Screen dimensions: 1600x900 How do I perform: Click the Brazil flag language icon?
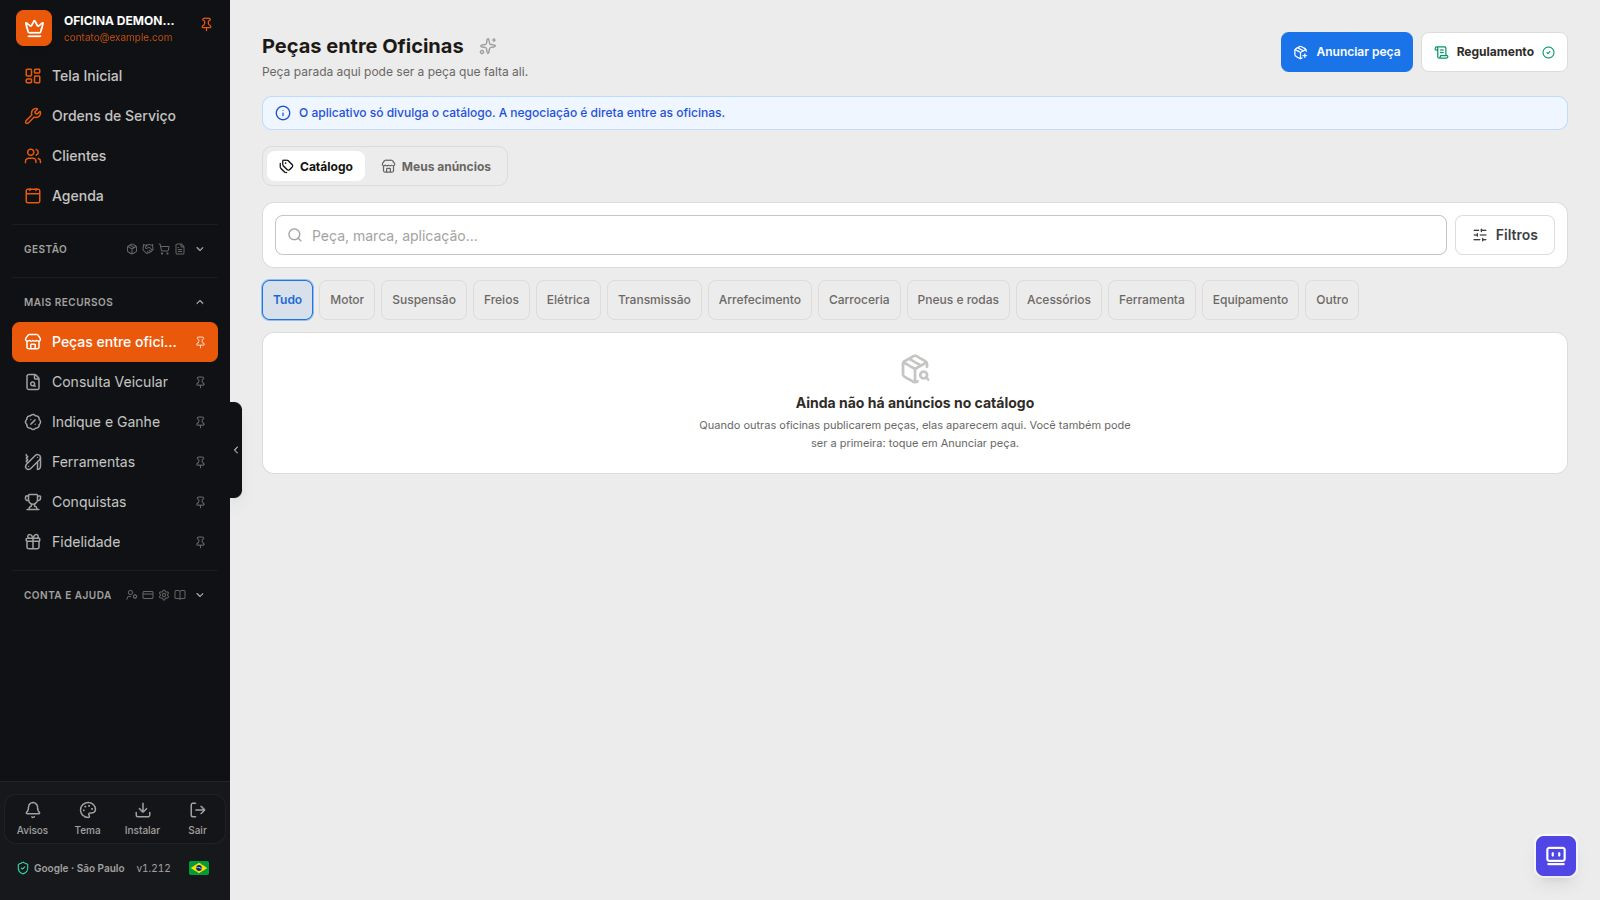[x=199, y=868]
